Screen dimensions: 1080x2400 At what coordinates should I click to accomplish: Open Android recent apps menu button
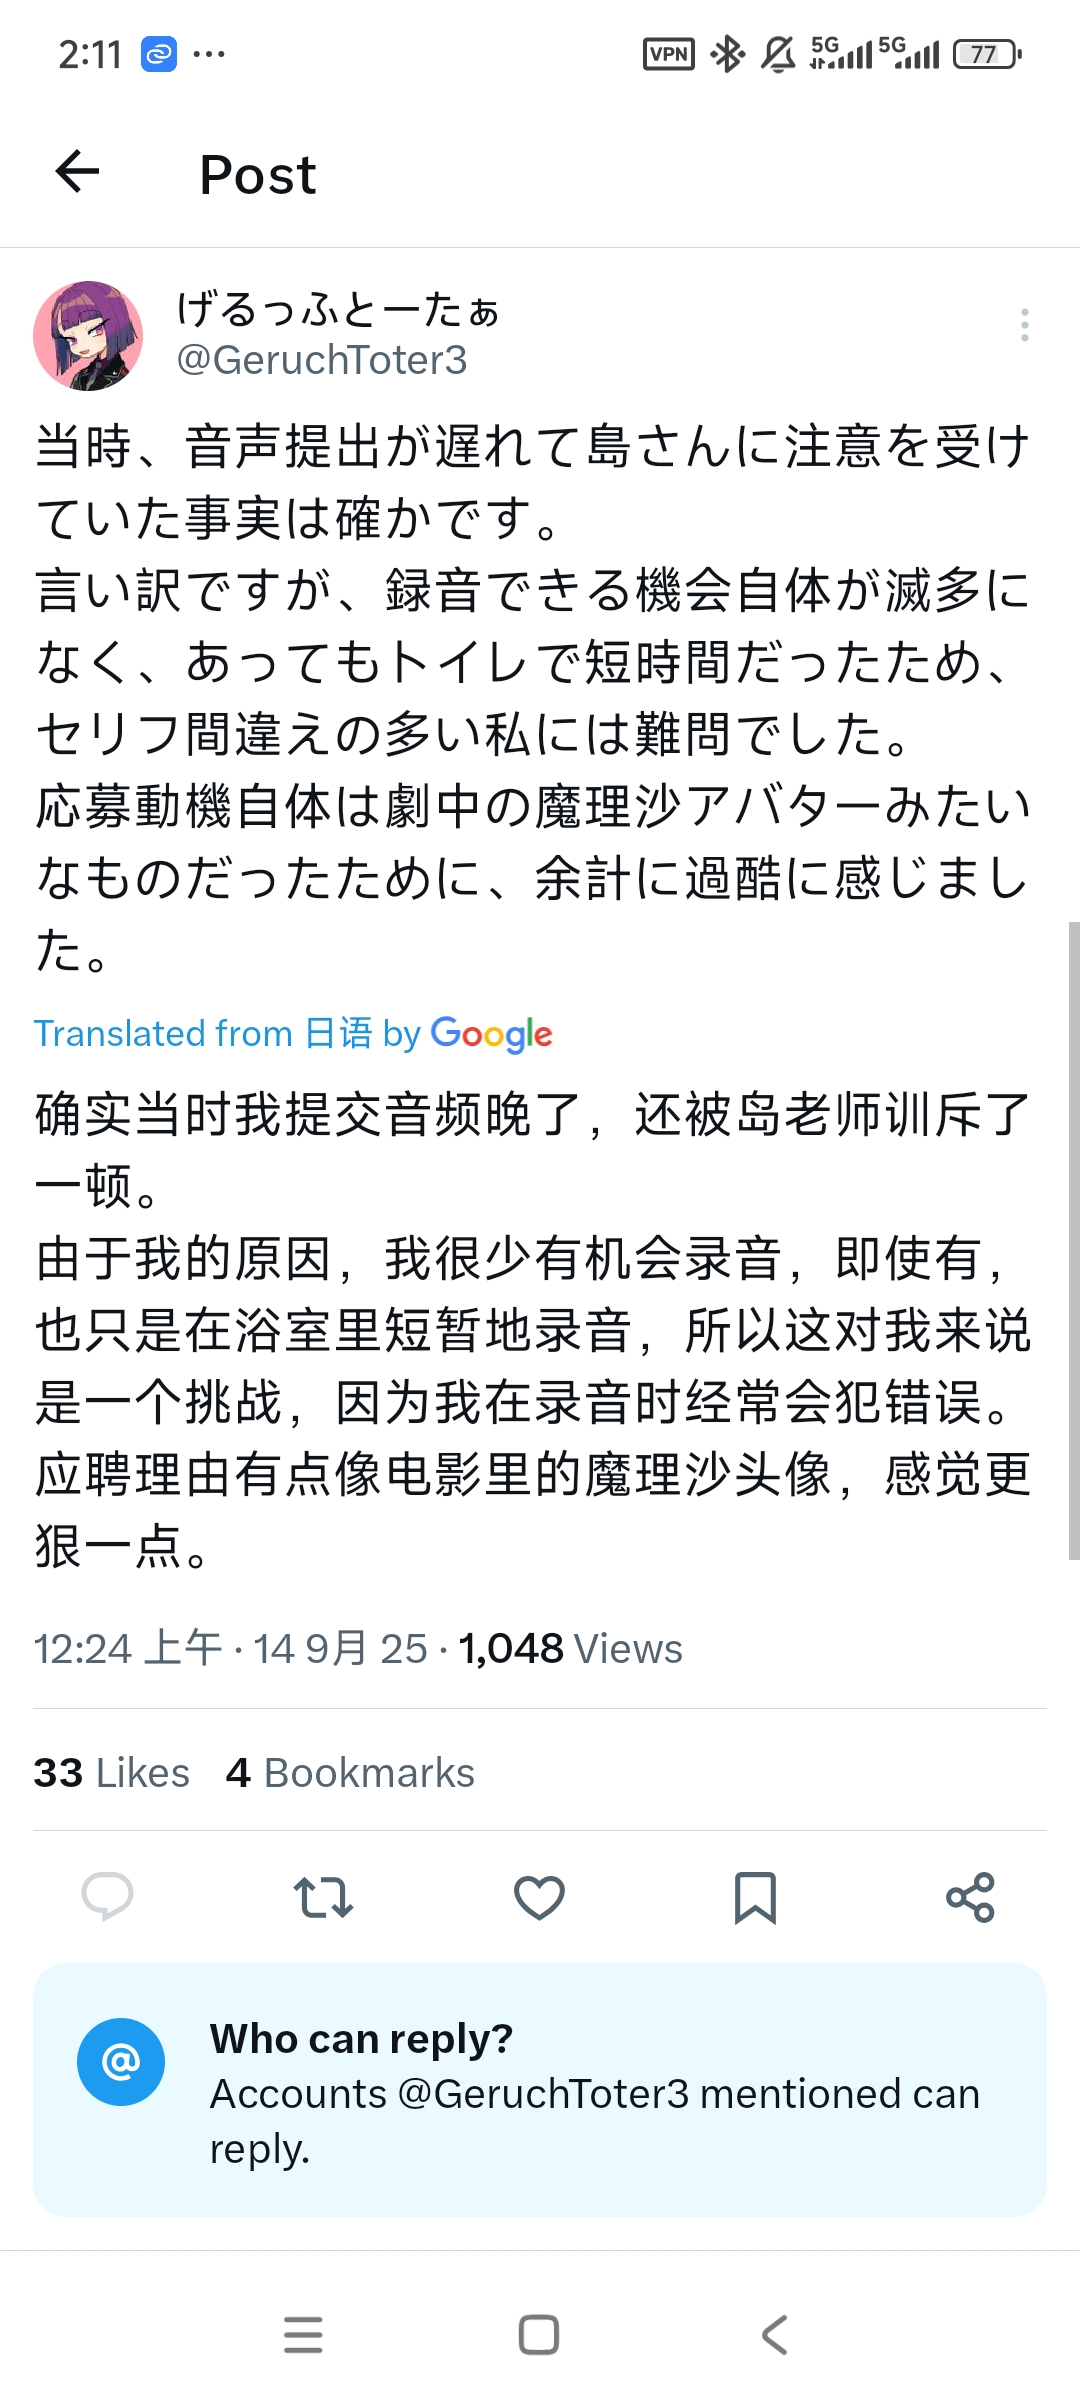pos(303,2334)
